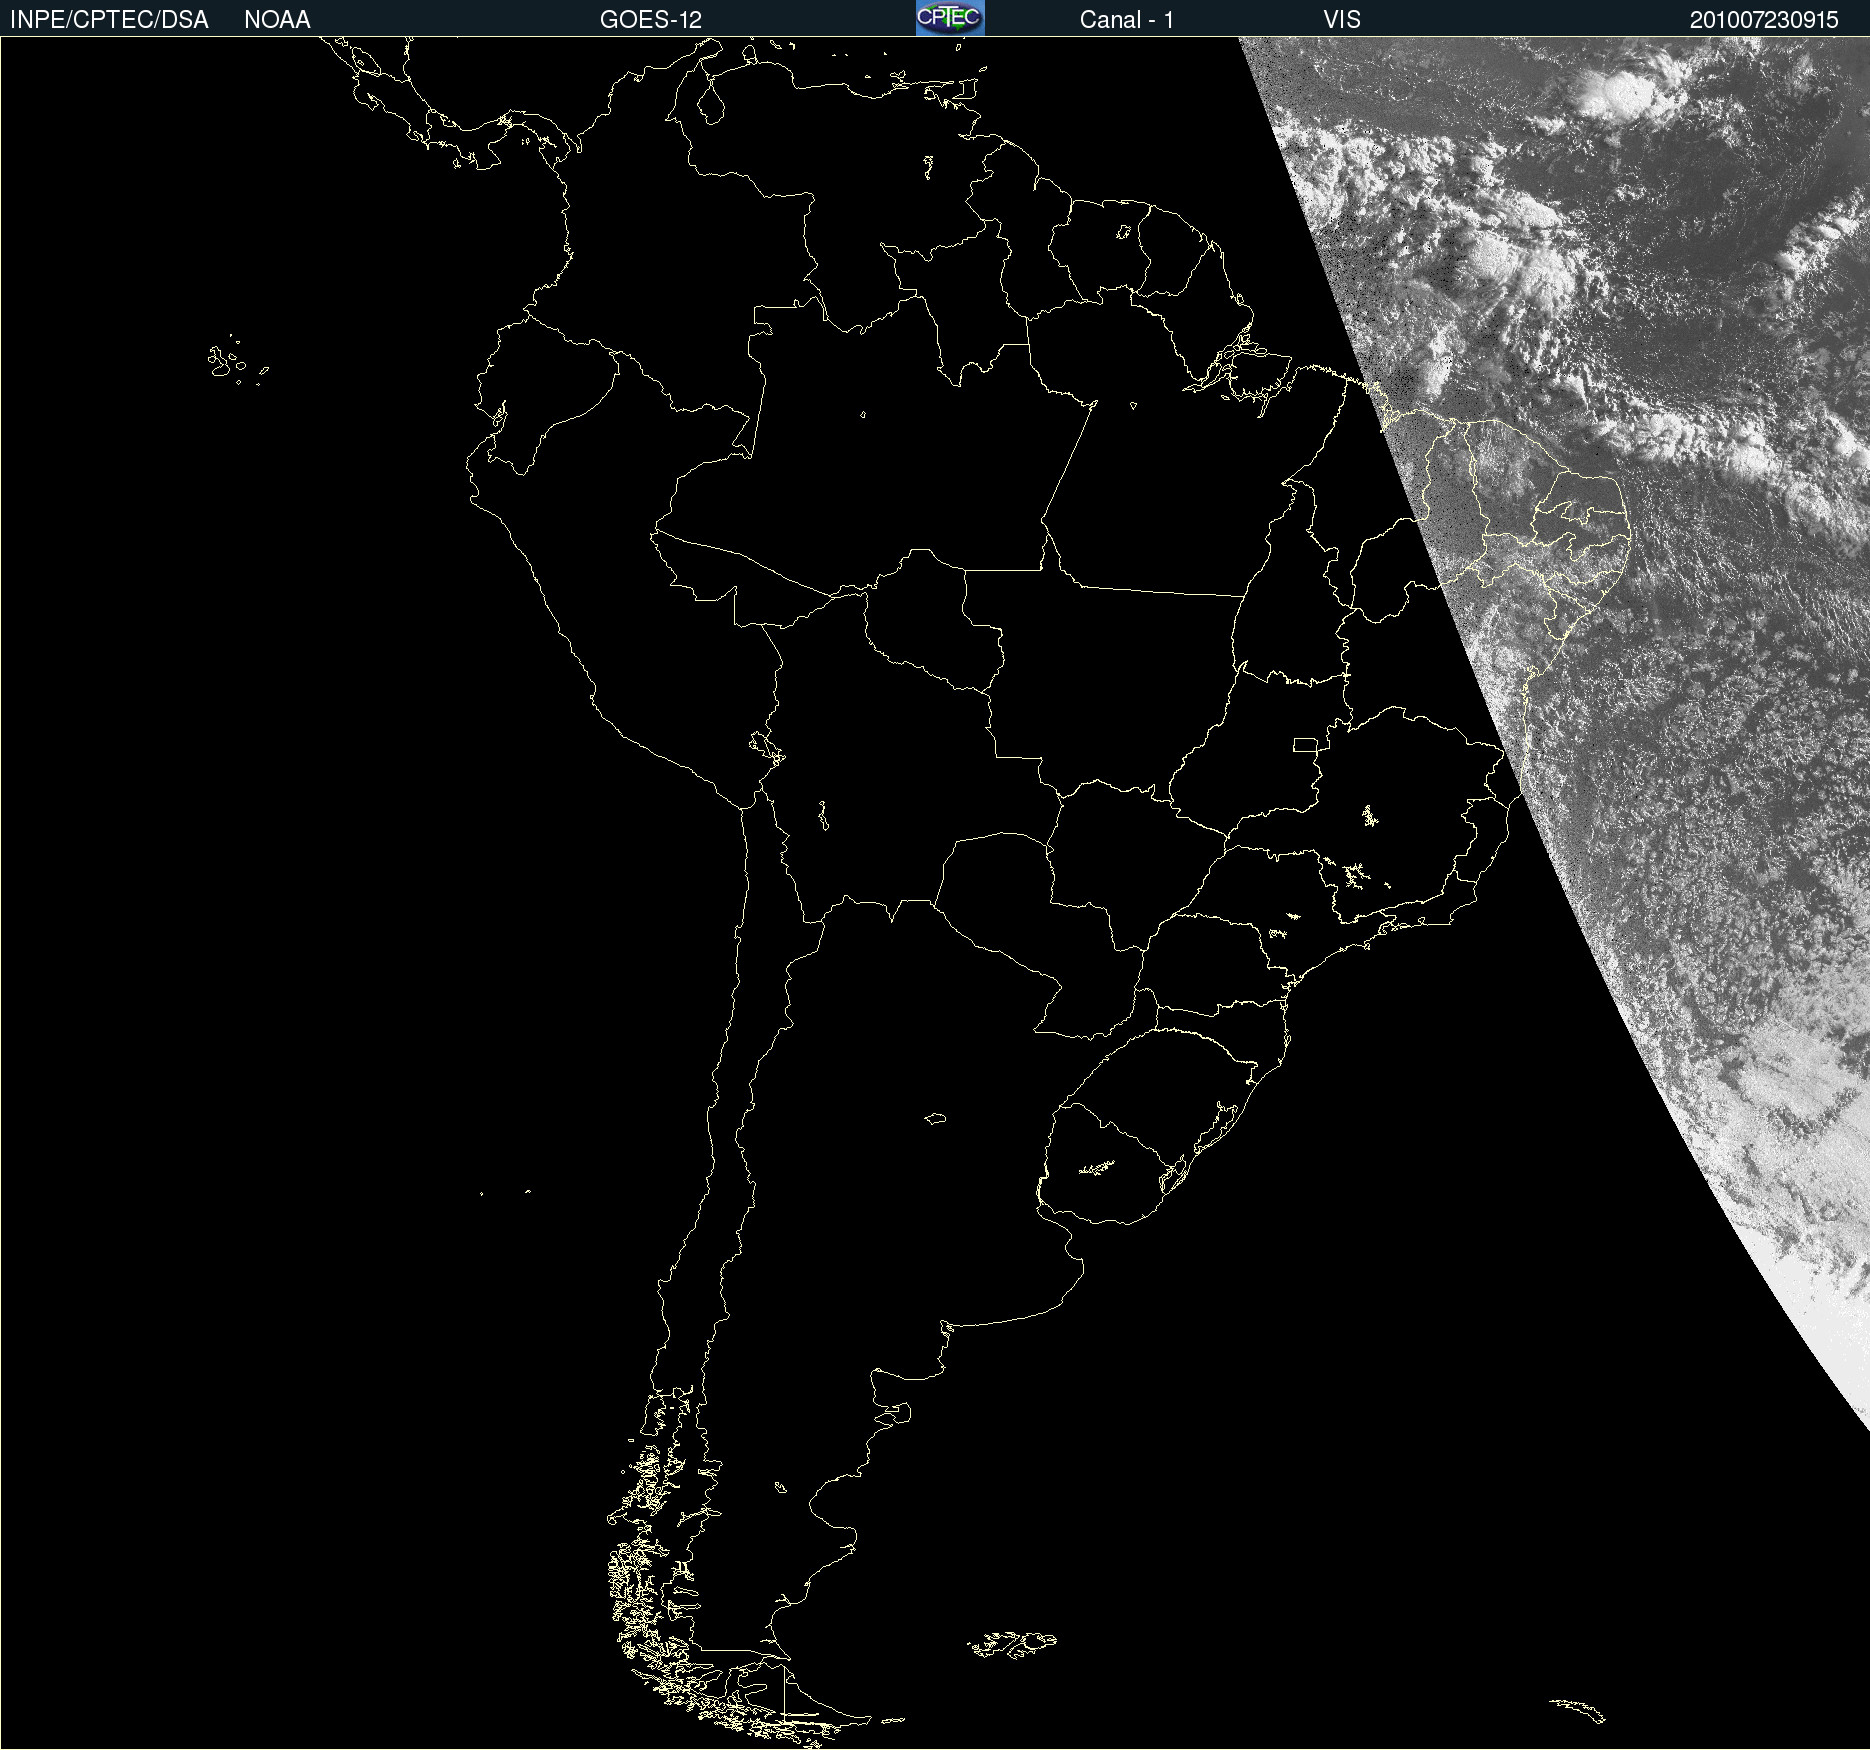The image size is (1870, 1750).
Task: Select the INPE/CPTEC/DSA header text
Action: pyautogui.click(x=109, y=20)
